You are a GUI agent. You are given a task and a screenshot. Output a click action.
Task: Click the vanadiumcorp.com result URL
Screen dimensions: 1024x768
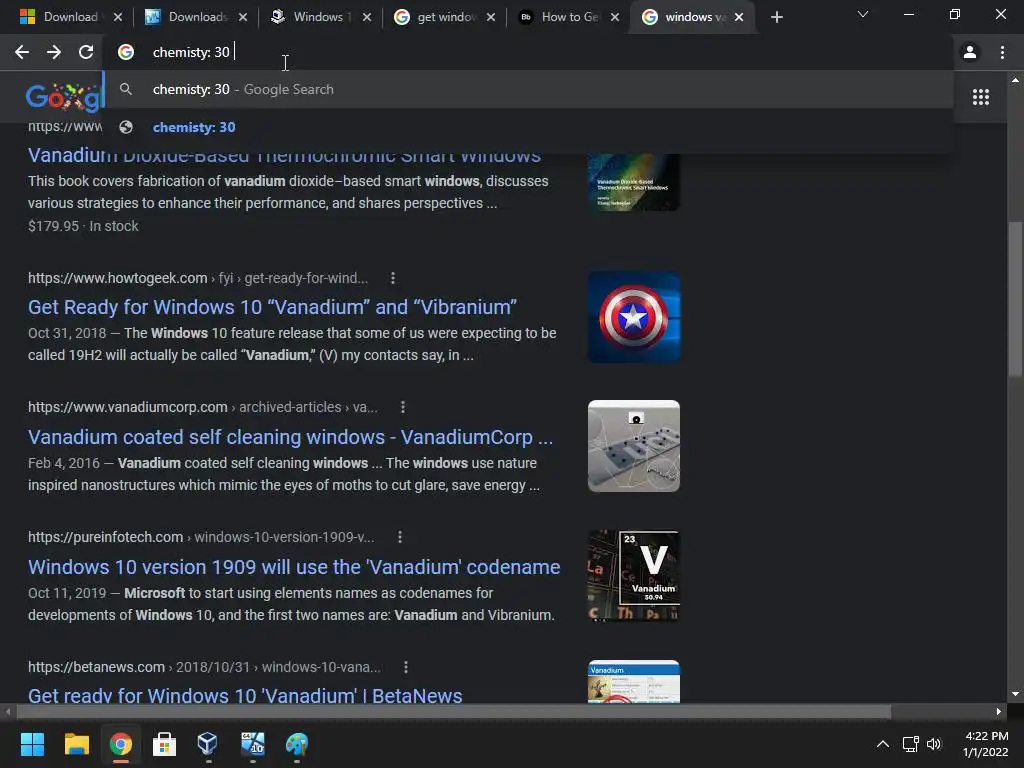[202, 408]
